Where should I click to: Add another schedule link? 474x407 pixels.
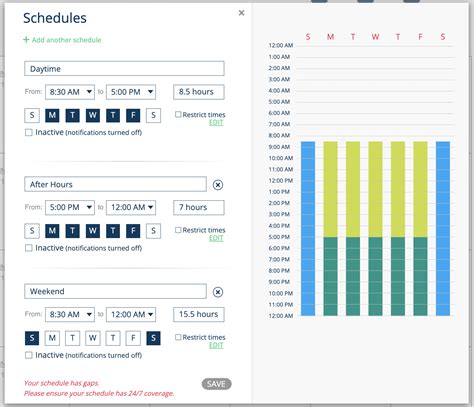66,40
